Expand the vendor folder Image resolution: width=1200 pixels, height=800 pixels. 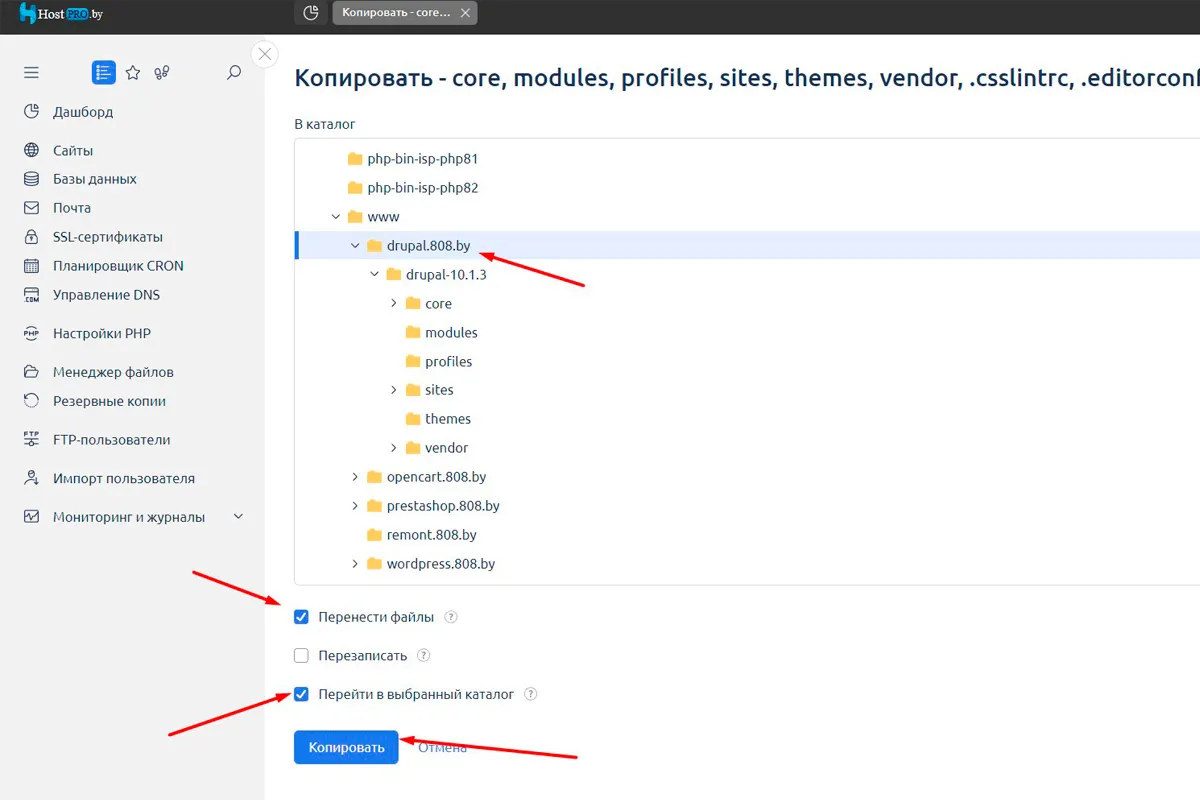(394, 448)
